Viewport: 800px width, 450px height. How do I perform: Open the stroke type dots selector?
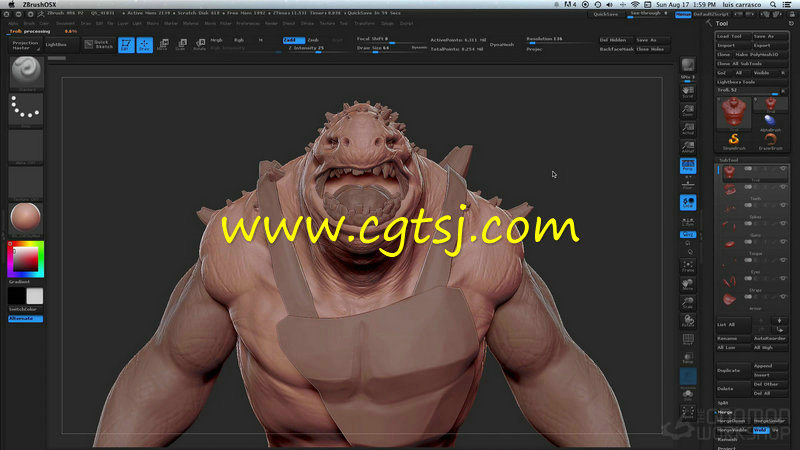(26, 110)
